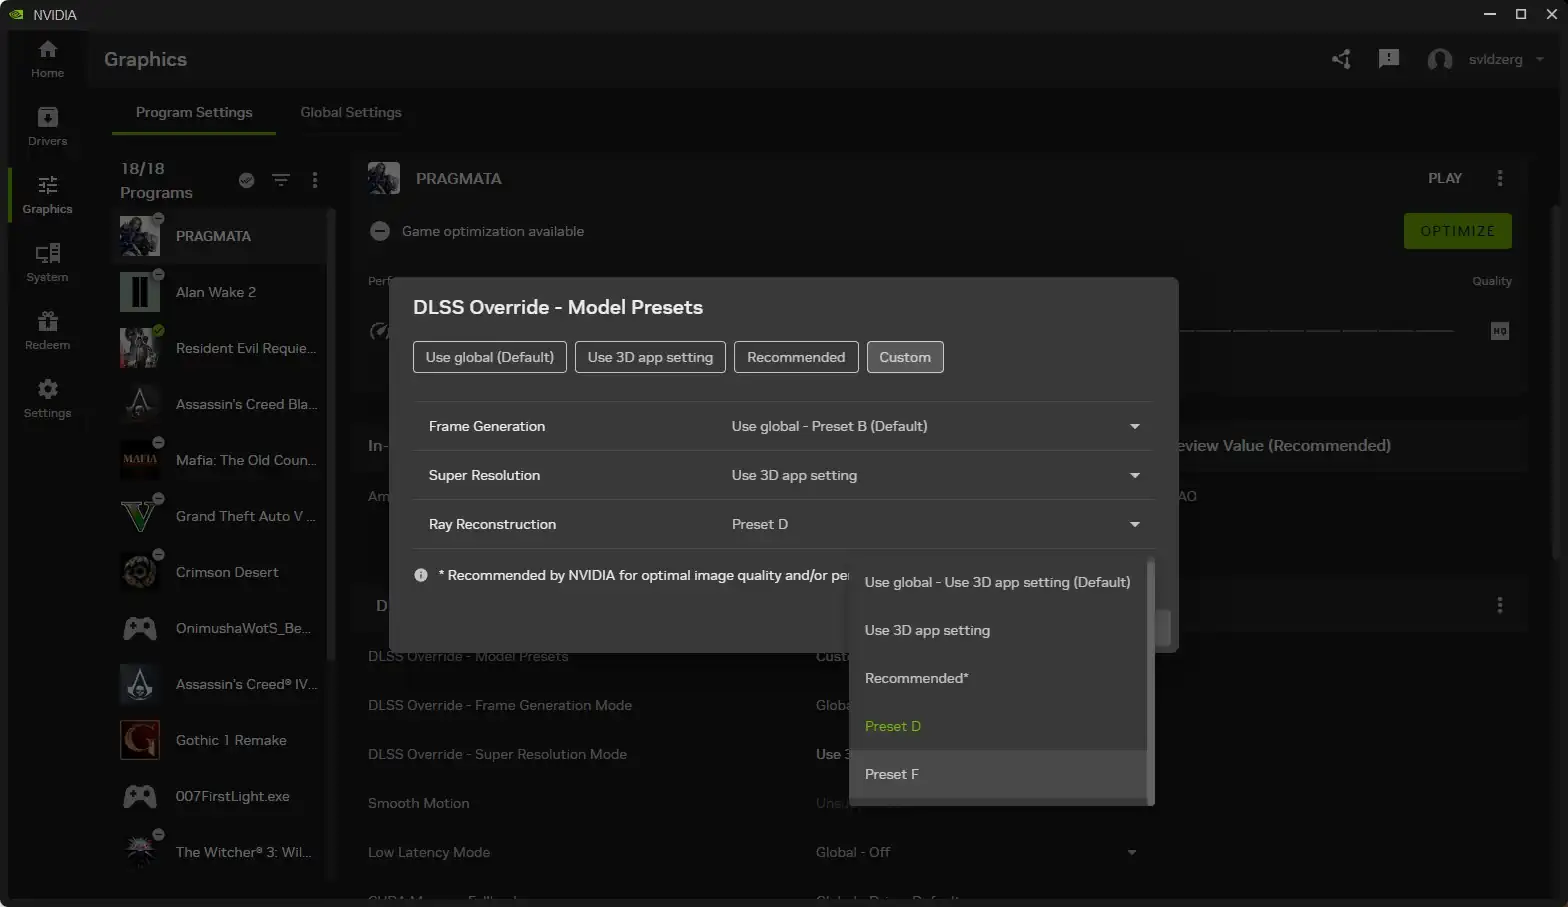Select the Alan Wake 2 program icon
Screen dimensions: 1568x907
(139, 292)
